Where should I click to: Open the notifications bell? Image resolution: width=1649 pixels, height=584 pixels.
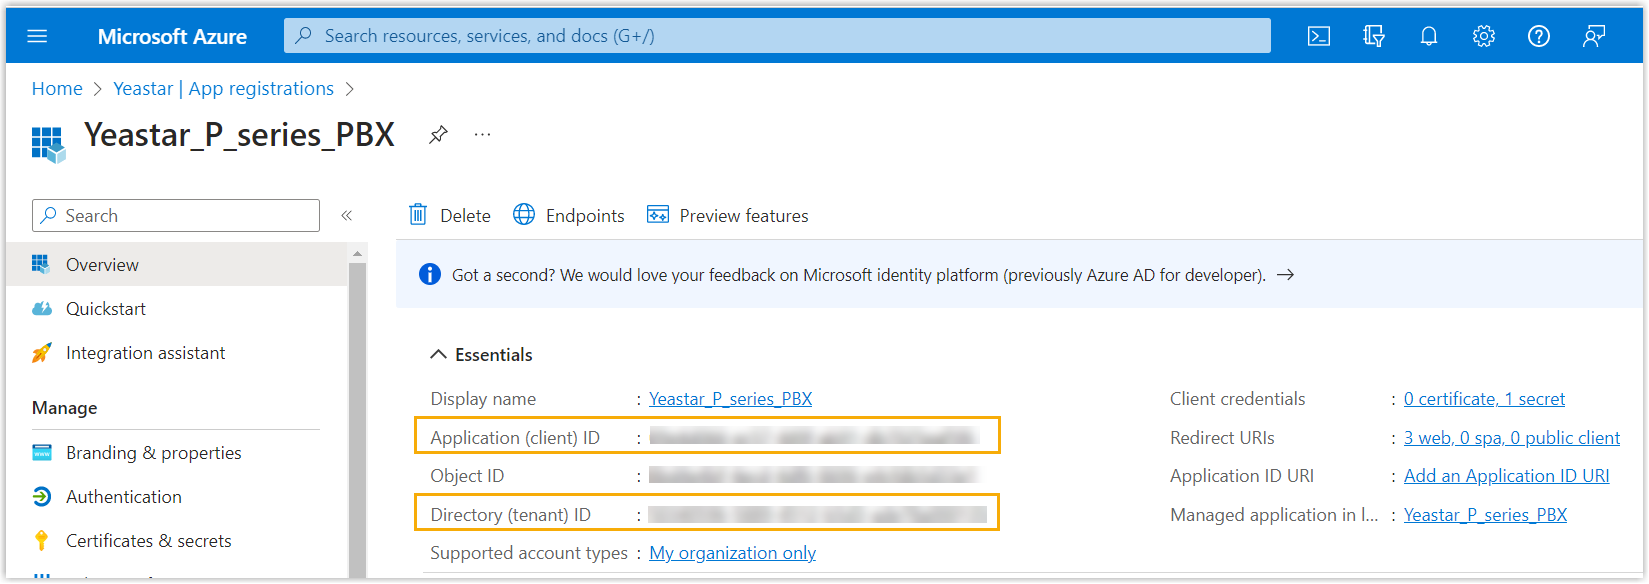click(1429, 36)
